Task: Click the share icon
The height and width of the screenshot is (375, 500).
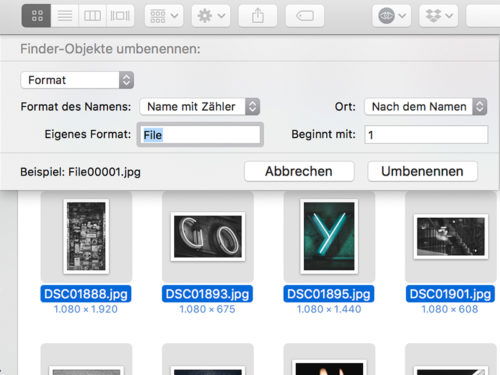Action: coord(258,15)
